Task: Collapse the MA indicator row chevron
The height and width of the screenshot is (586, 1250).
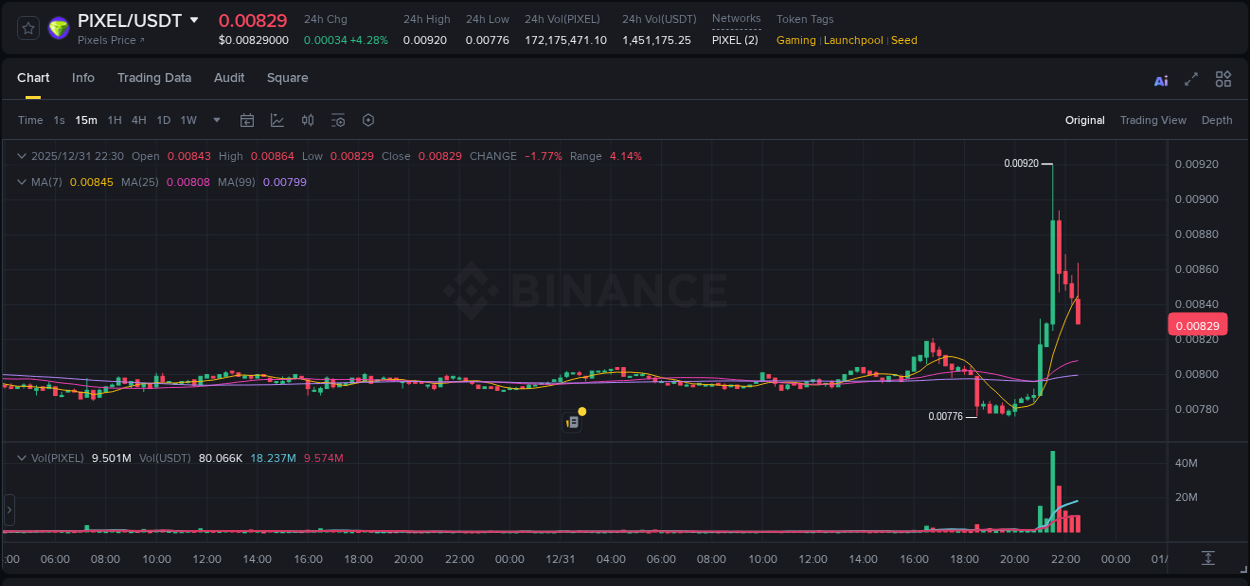Action: coord(22,182)
